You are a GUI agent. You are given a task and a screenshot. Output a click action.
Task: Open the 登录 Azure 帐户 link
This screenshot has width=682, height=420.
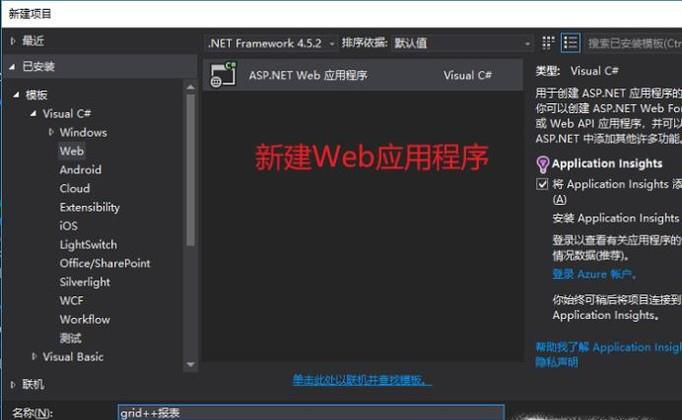coord(594,274)
